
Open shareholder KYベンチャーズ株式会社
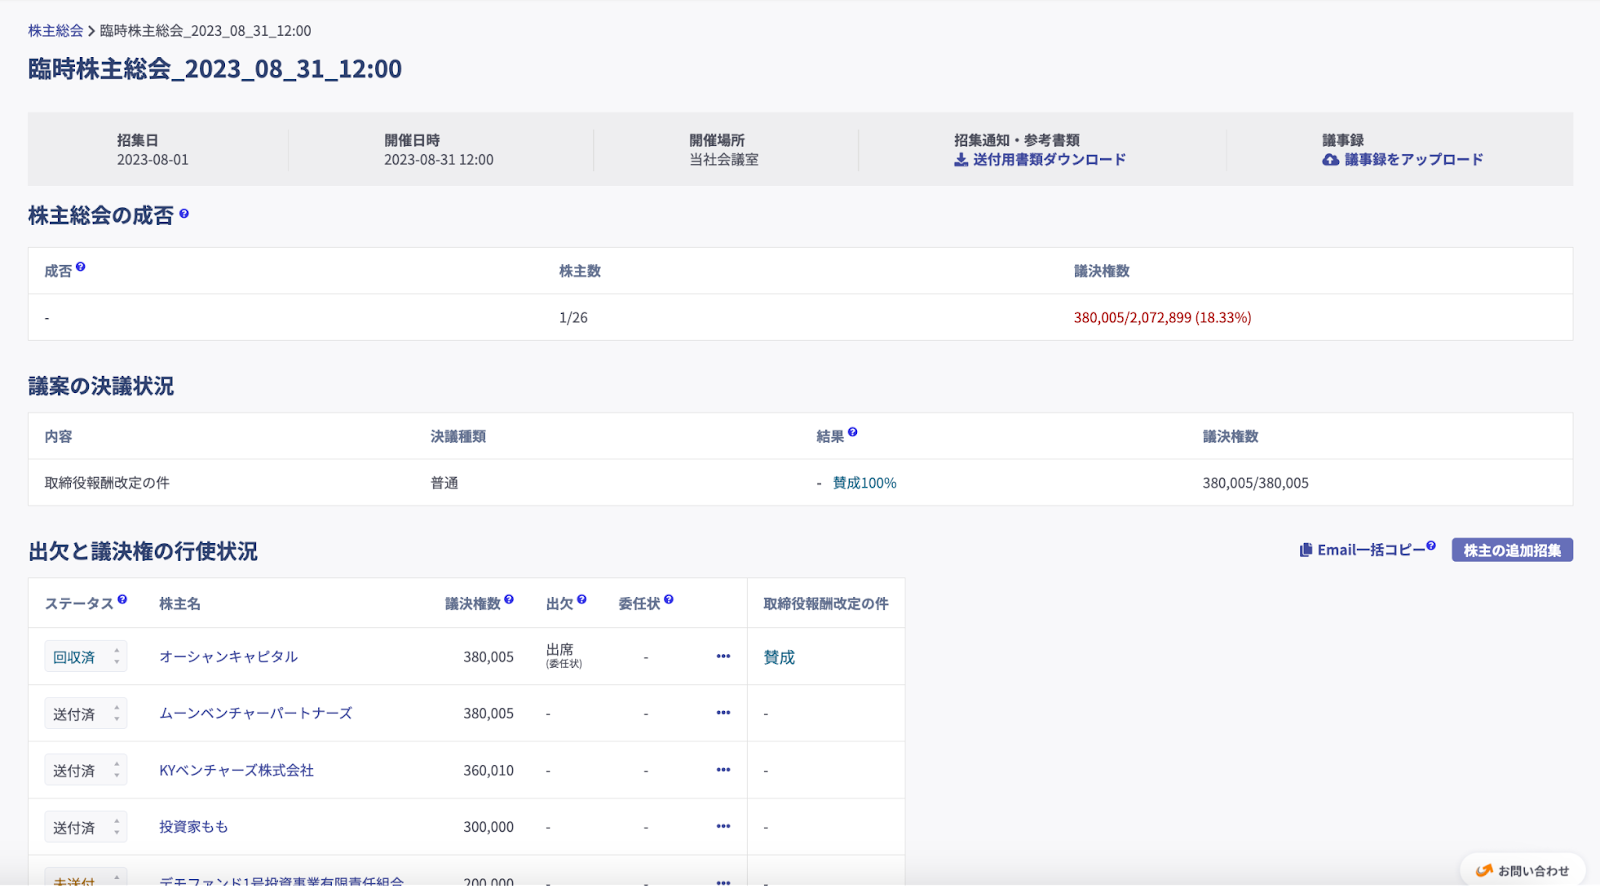tap(236, 770)
